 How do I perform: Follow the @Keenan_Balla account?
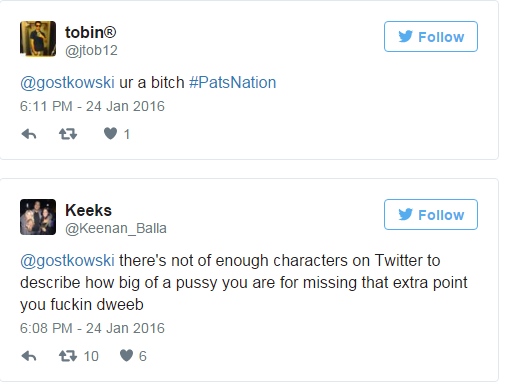pyautogui.click(x=431, y=215)
